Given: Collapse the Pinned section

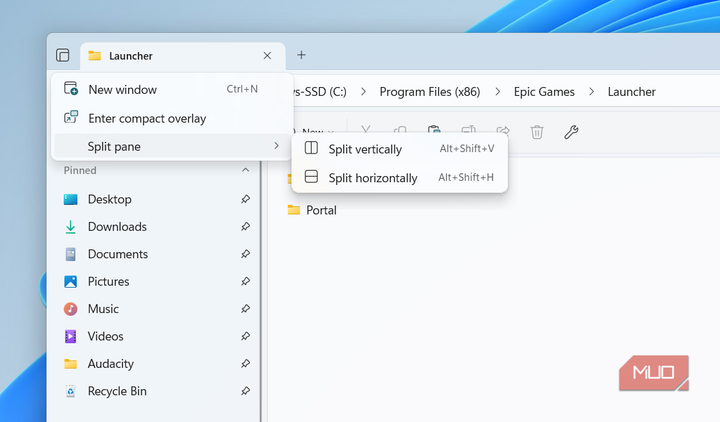Looking at the screenshot, I should 245,170.
